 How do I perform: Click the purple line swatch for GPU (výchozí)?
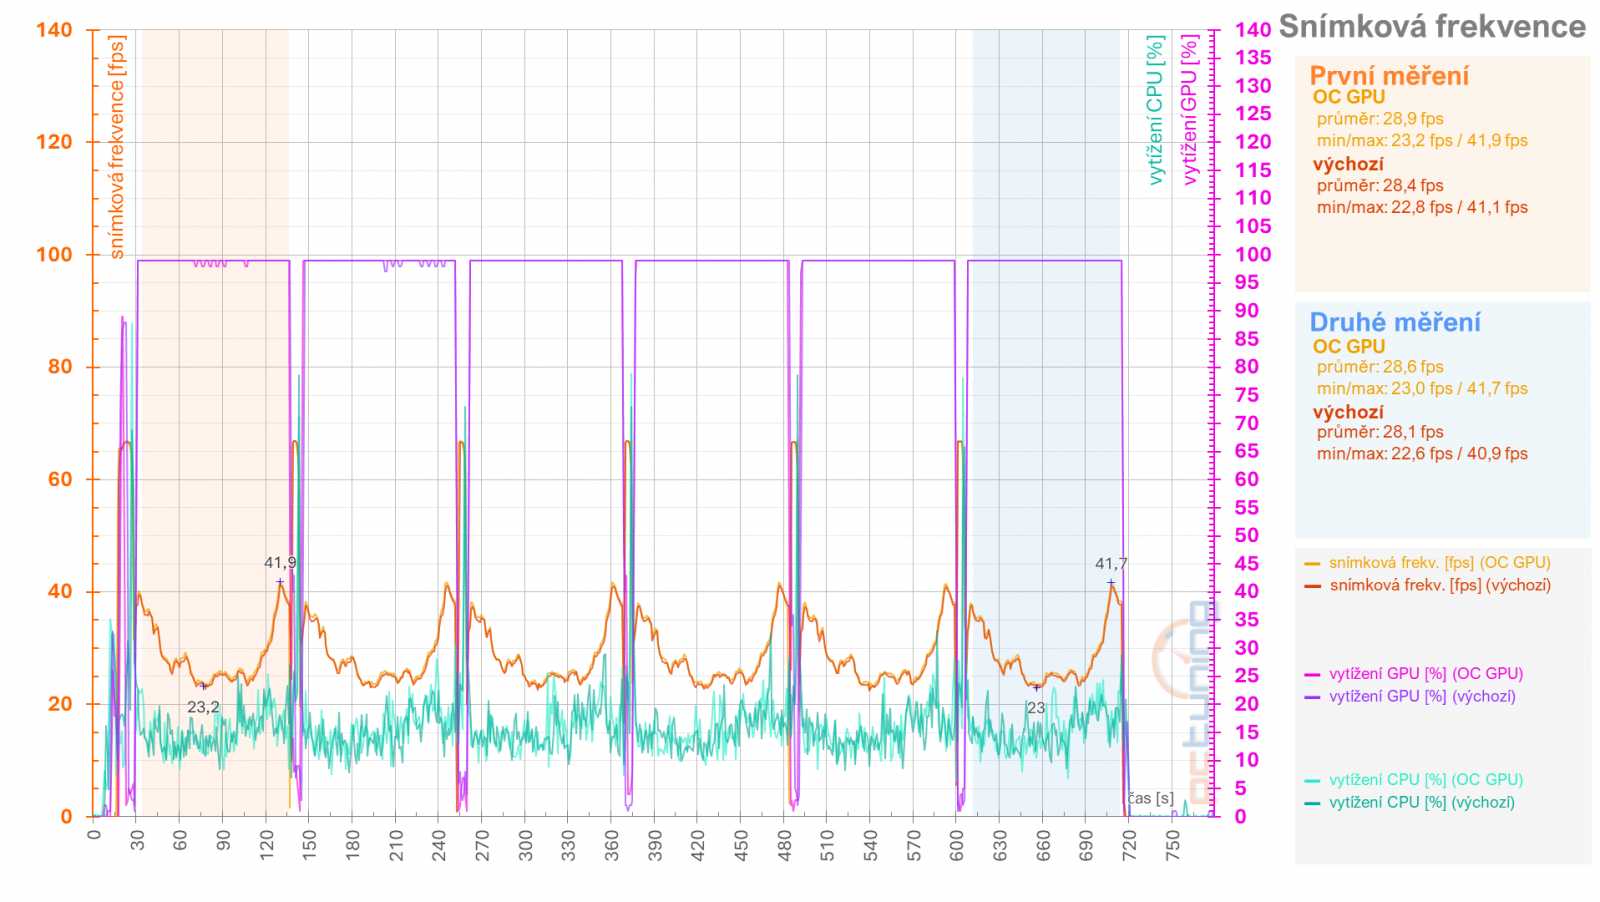[x=1313, y=697]
